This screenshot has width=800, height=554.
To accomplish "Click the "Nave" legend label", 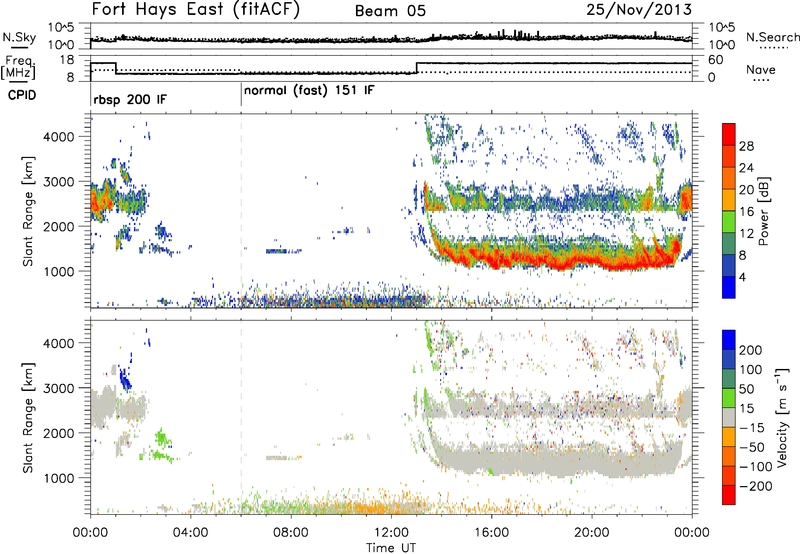I will click(761, 70).
